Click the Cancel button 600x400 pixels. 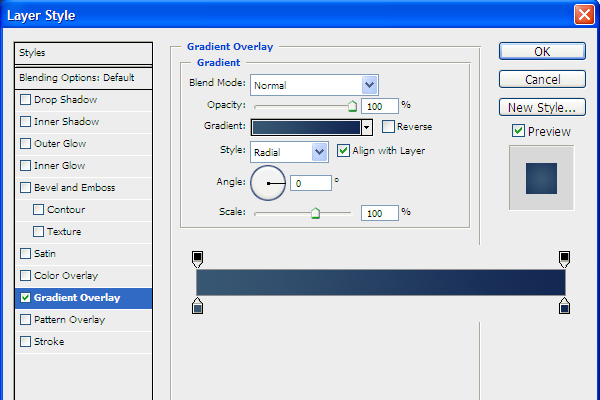click(x=542, y=79)
